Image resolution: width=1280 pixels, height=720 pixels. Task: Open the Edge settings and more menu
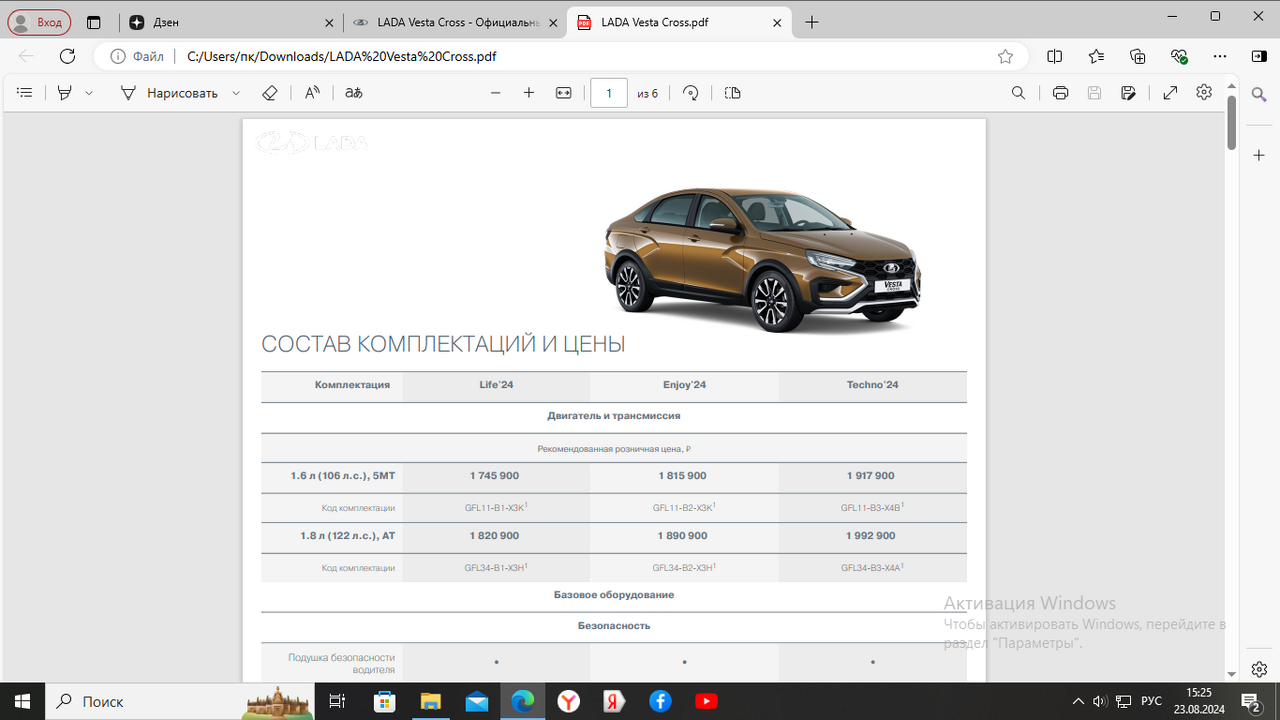1219,56
